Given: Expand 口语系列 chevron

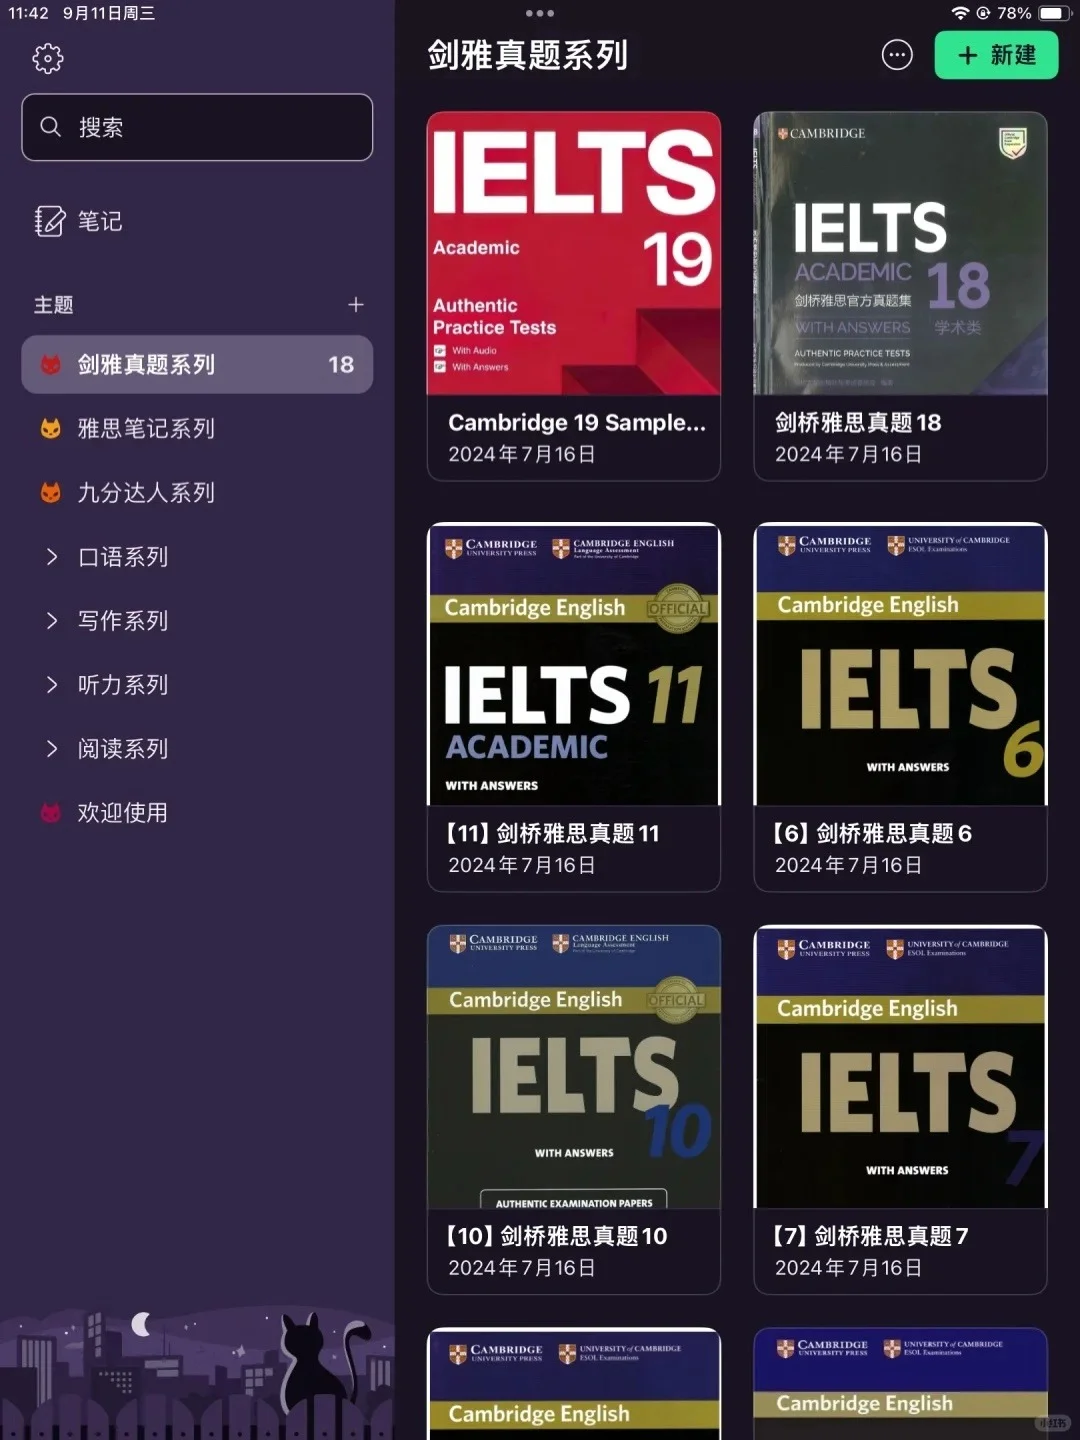Looking at the screenshot, I should (52, 557).
